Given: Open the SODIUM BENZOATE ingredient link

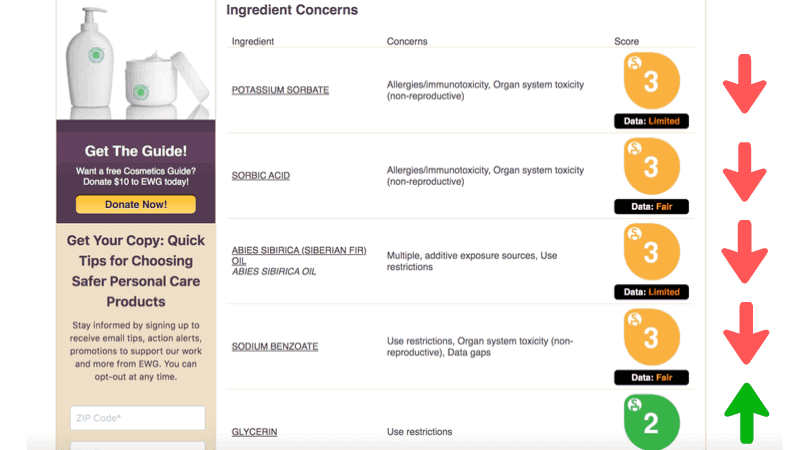Looking at the screenshot, I should pos(274,346).
